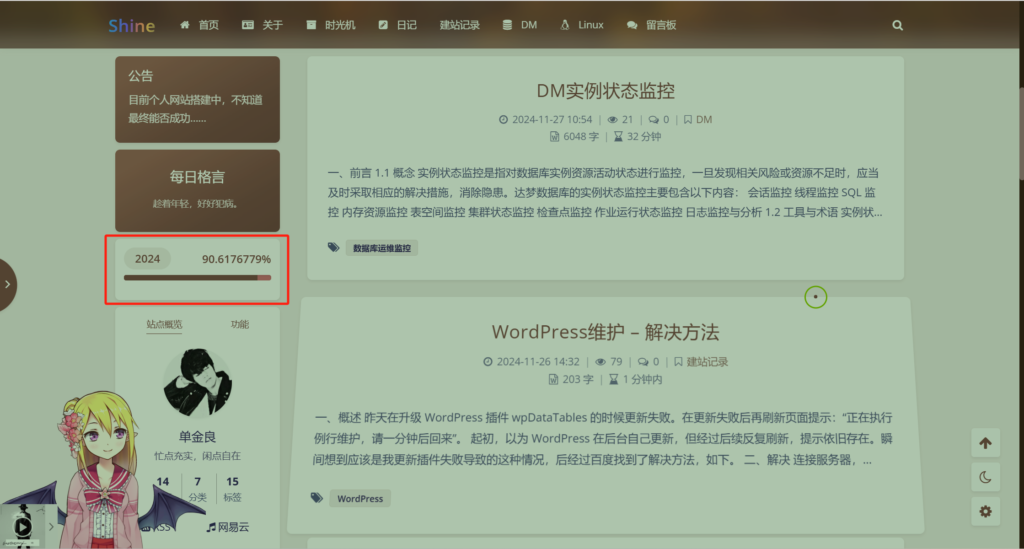Click the search magnifier icon in navbar
The height and width of the screenshot is (549, 1024).
[897, 25]
